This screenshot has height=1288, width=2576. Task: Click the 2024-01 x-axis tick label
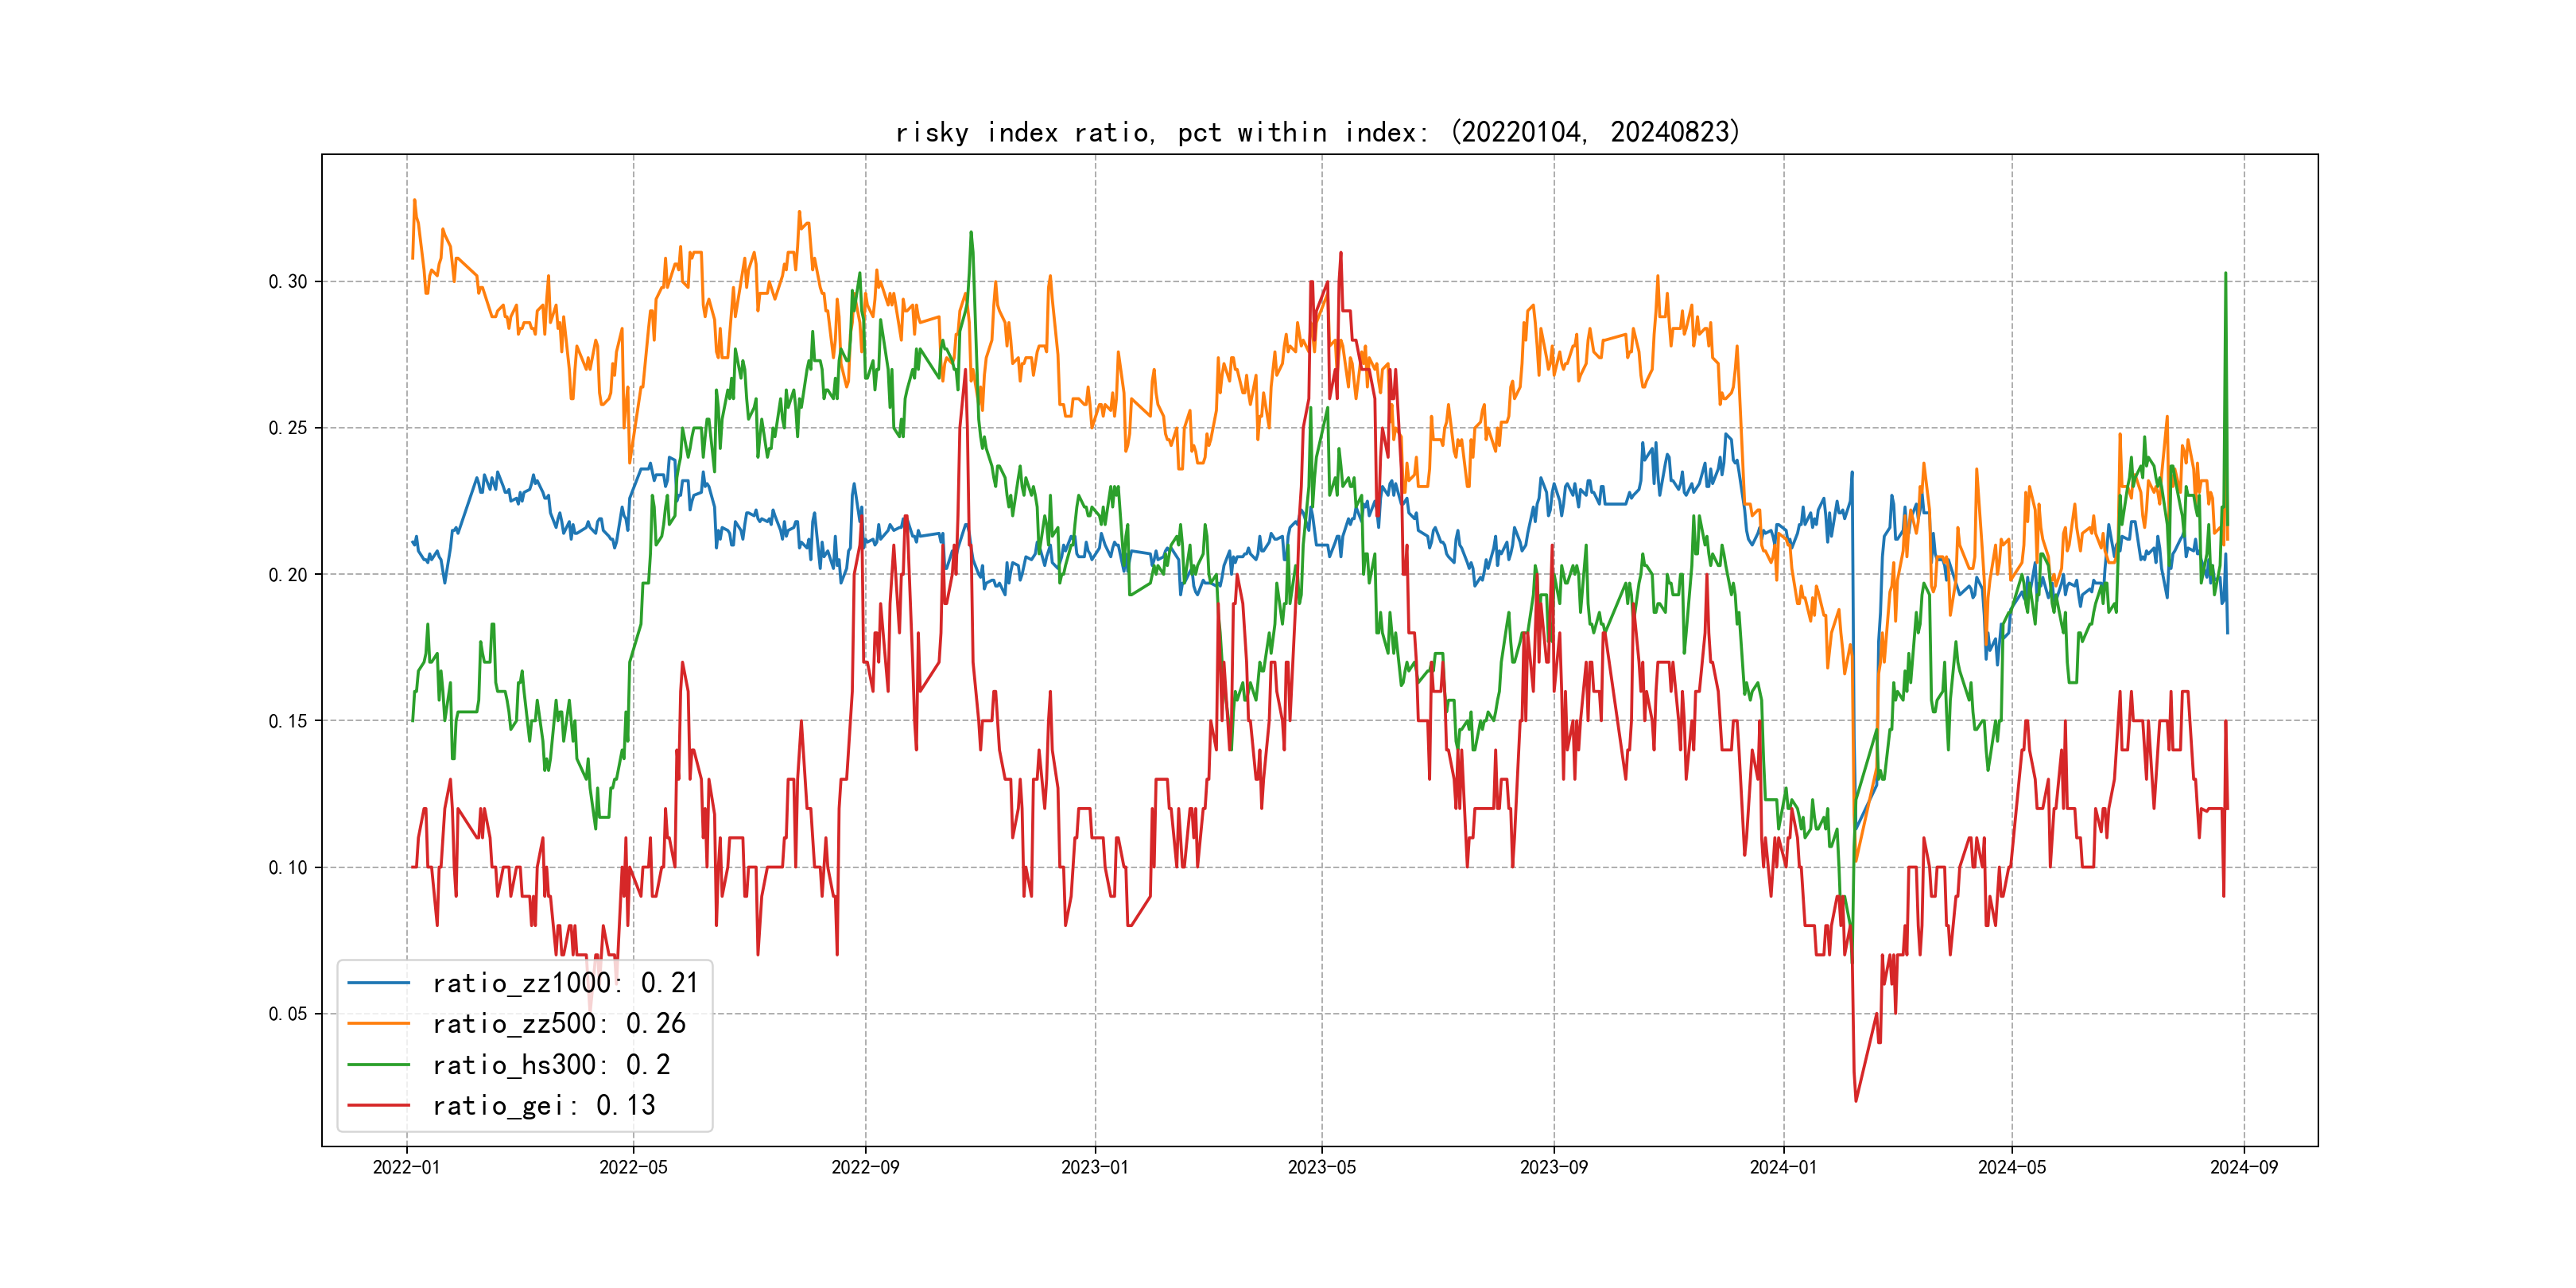[x=1783, y=1167]
